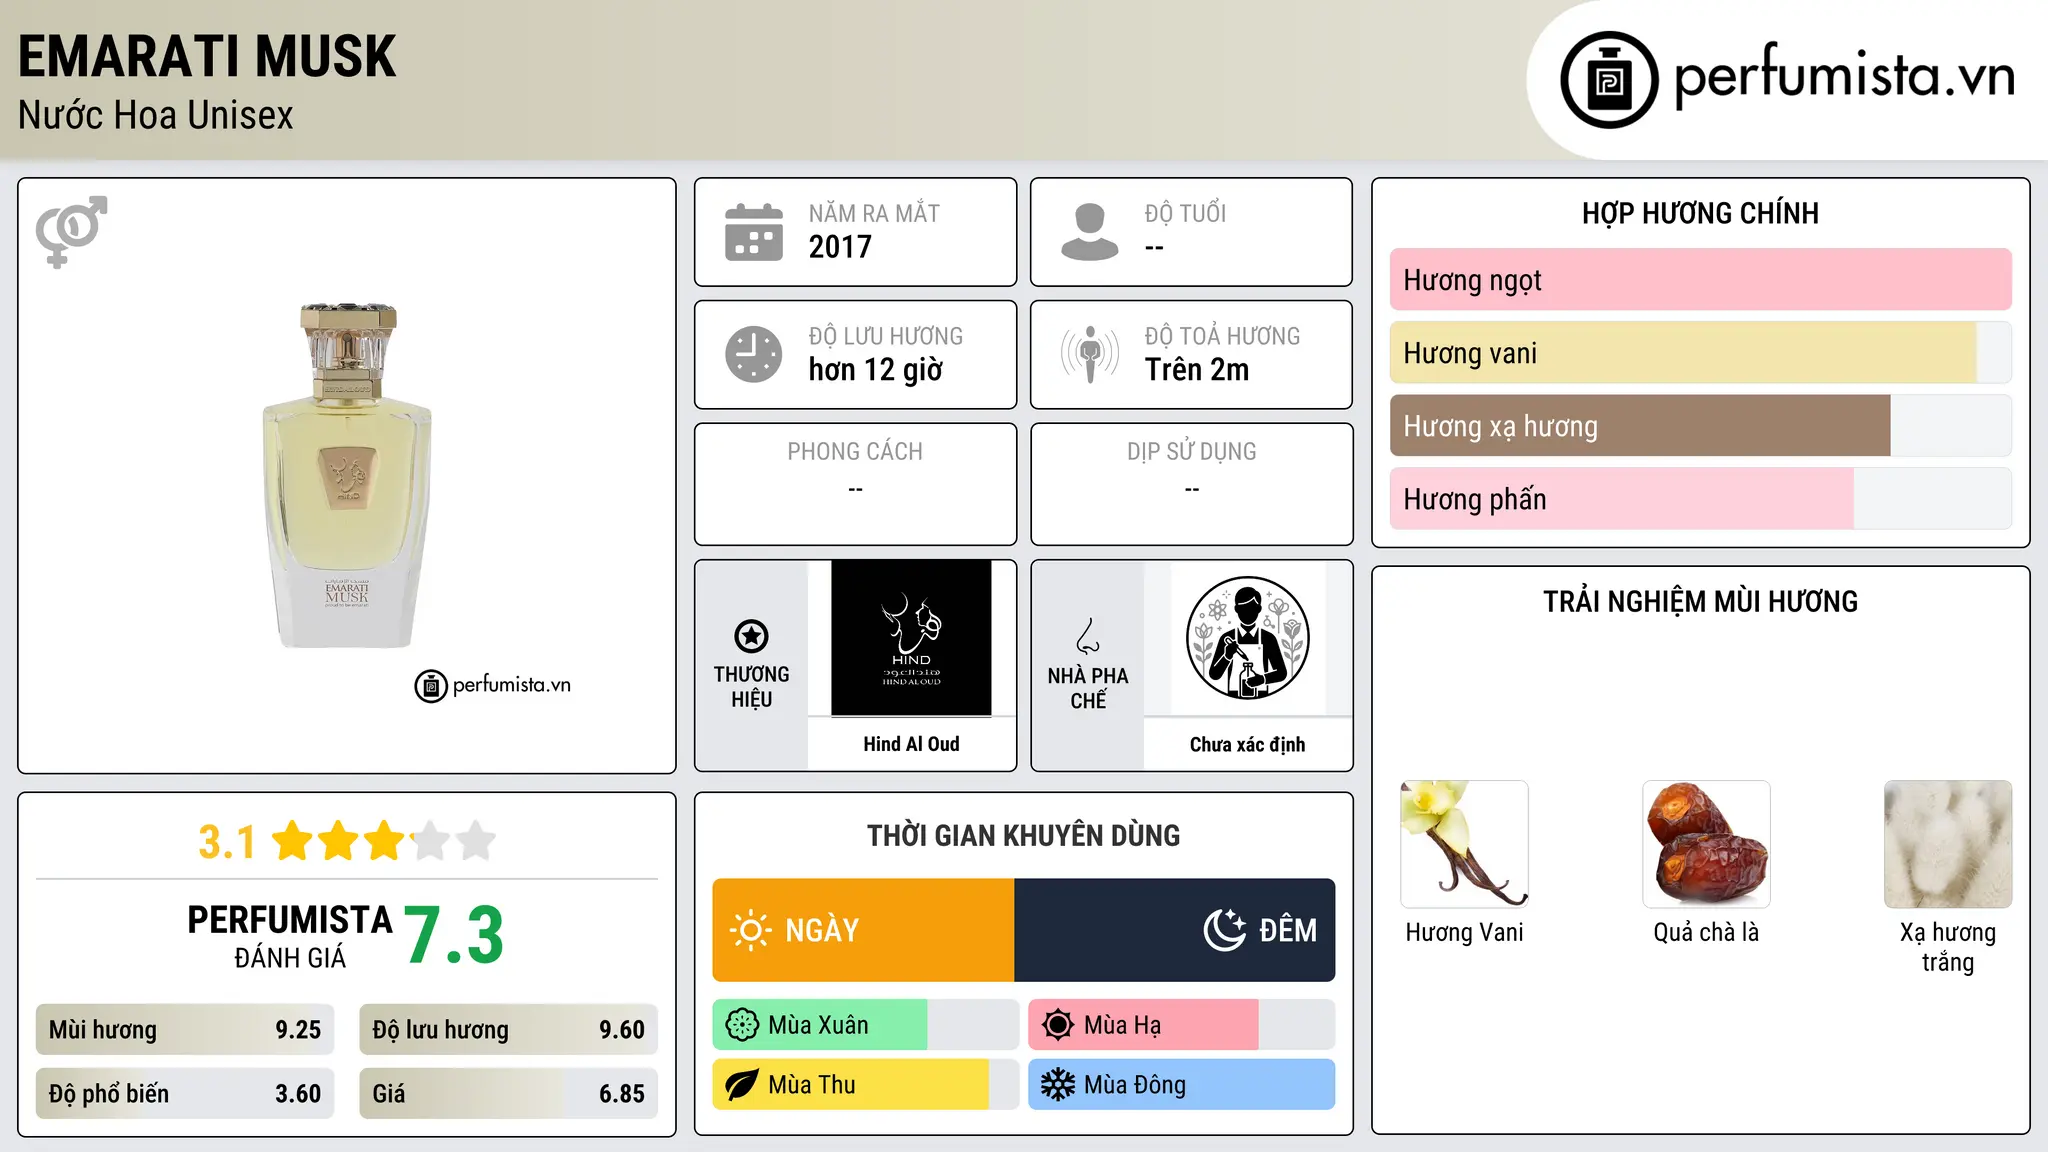This screenshot has height=1152, width=2048.
Task: Click the perfumista.vn site name
Action: [1844, 76]
